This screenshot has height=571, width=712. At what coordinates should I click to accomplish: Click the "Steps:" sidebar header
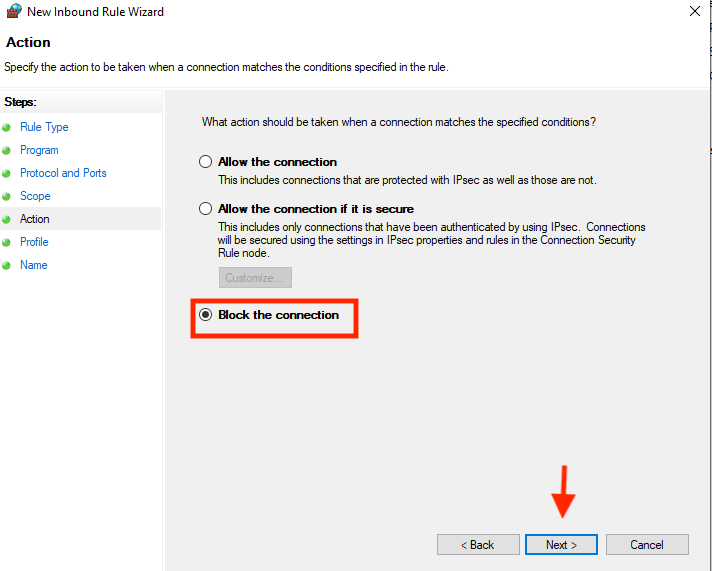[20, 102]
